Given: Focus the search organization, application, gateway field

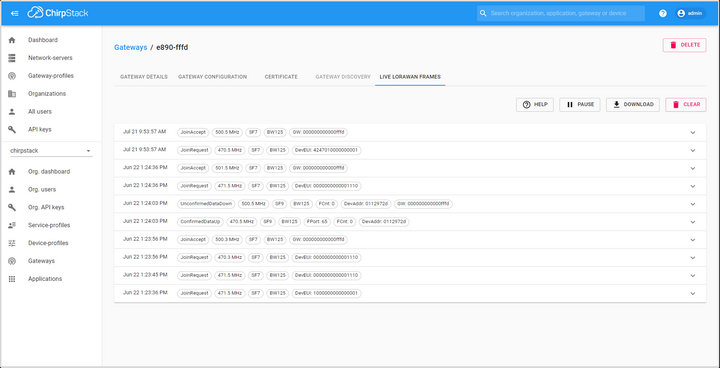Looking at the screenshot, I should click(561, 13).
